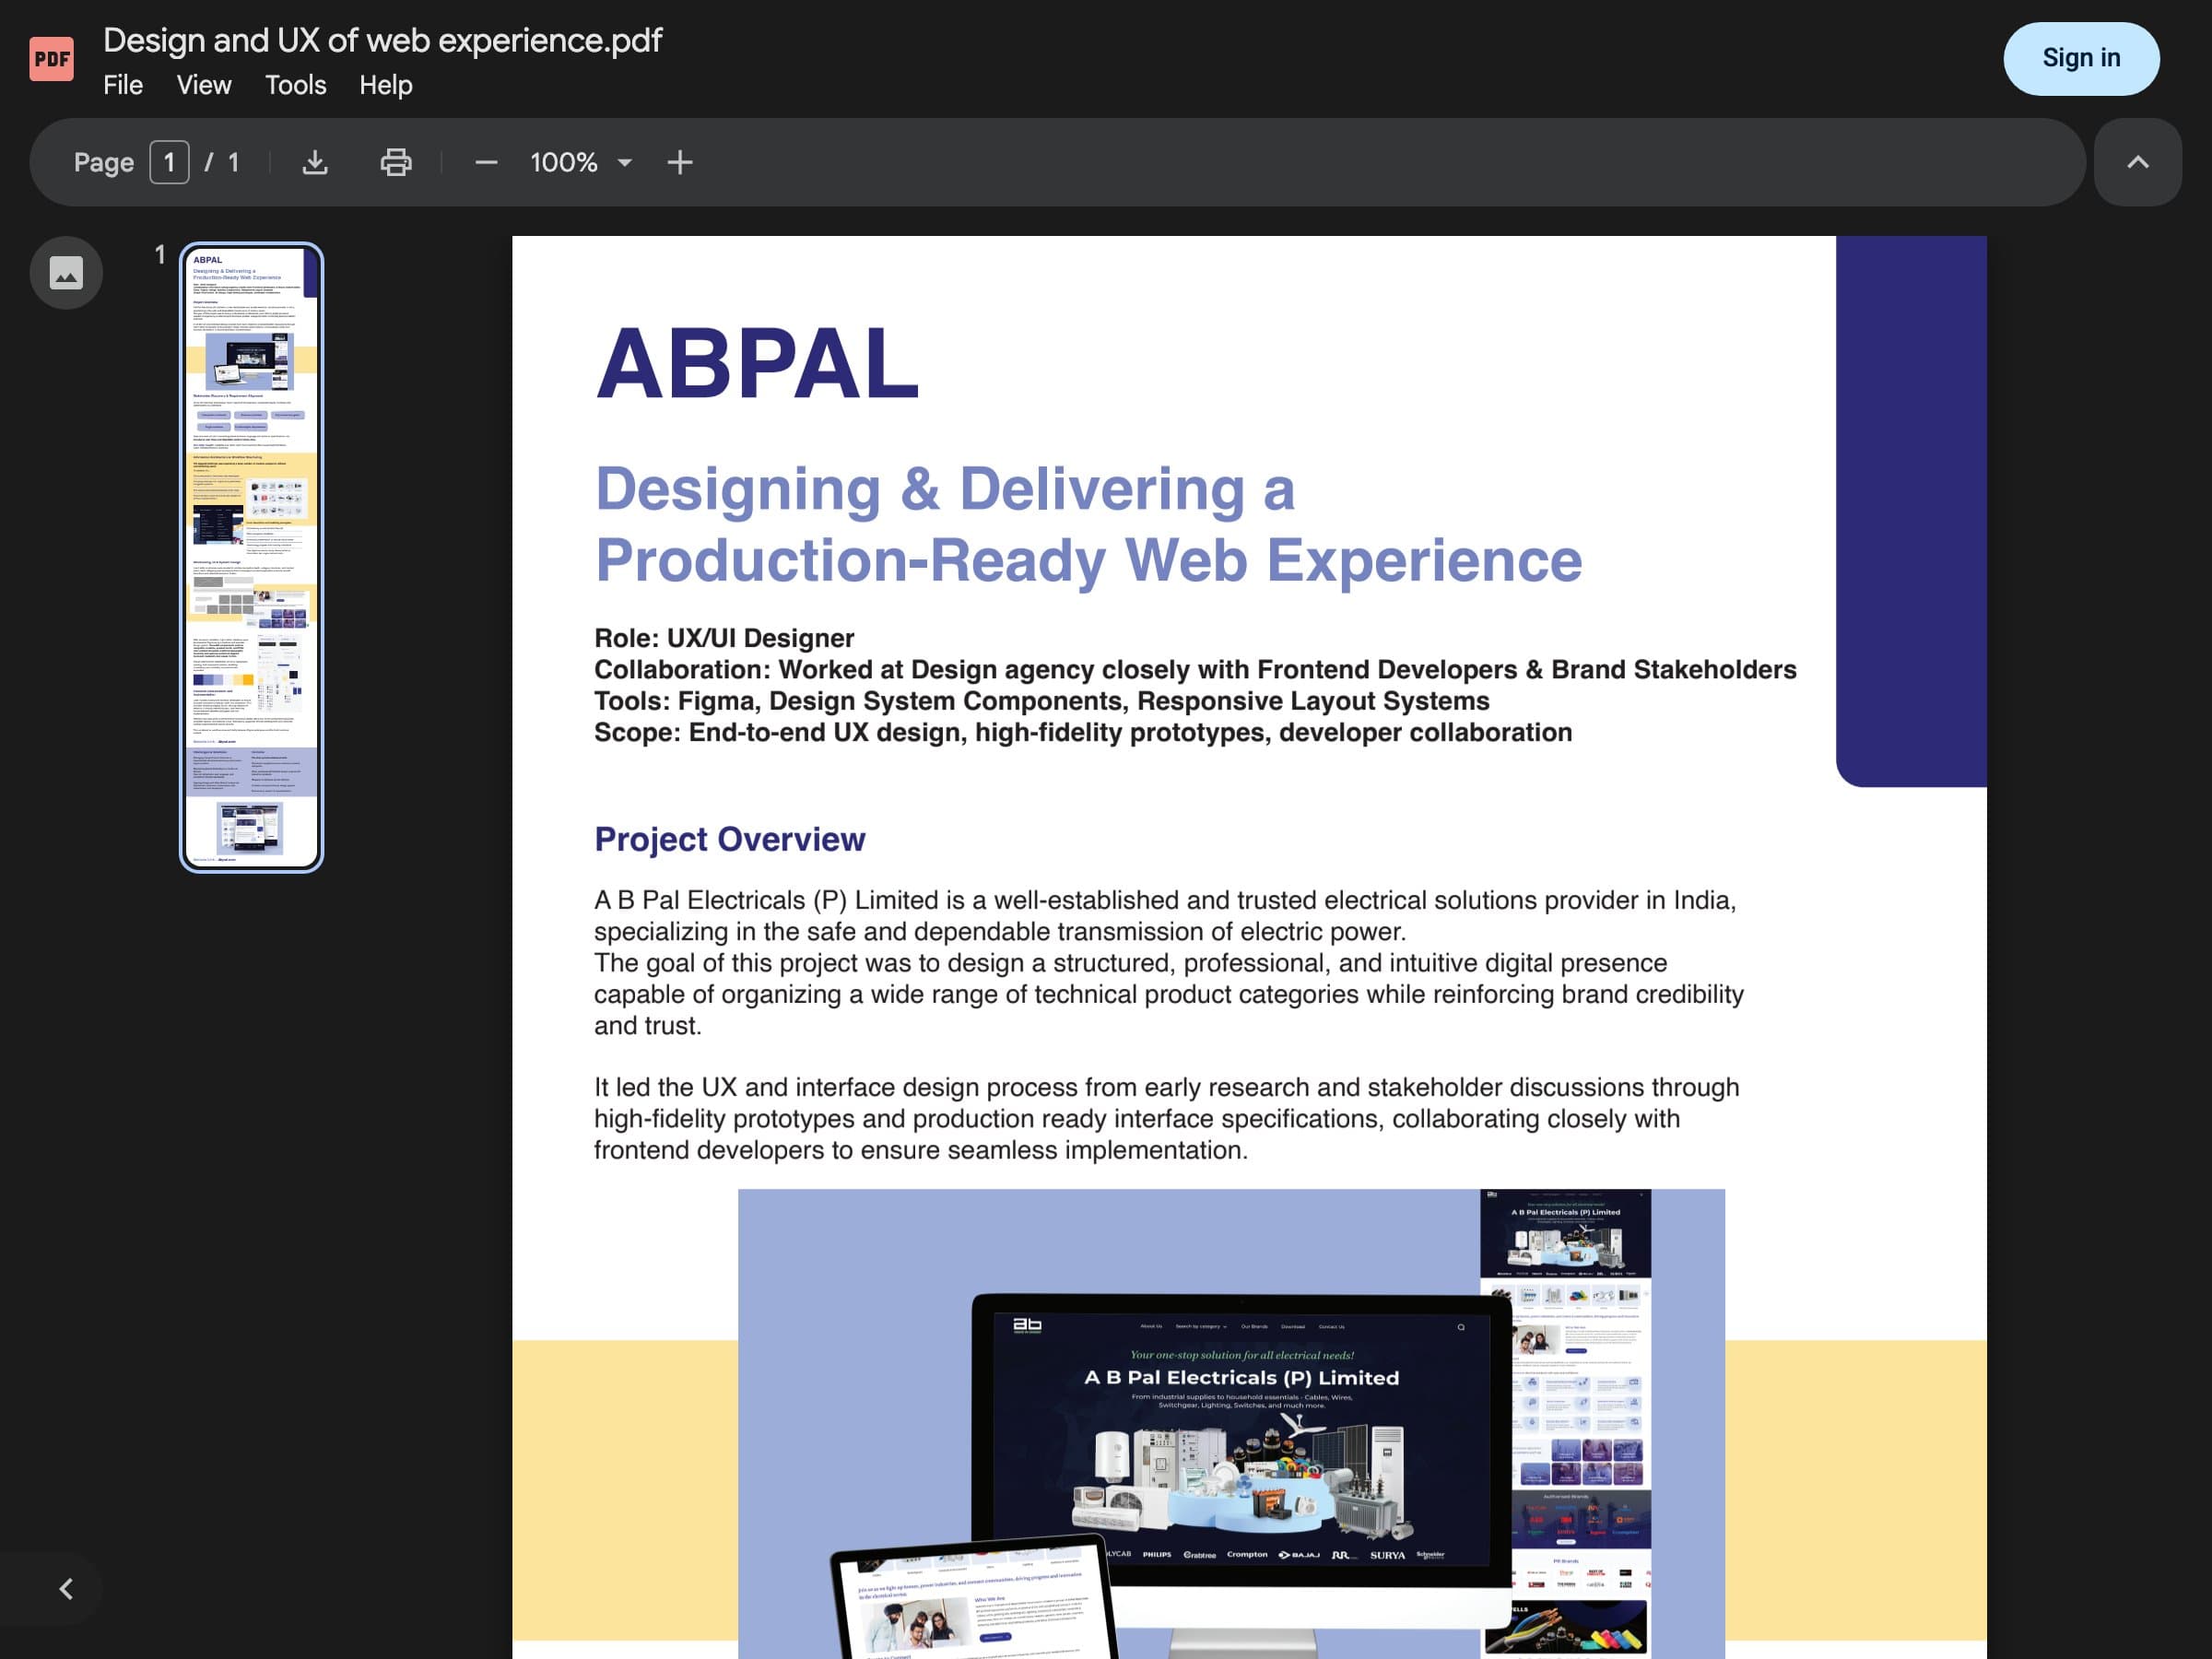Screen dimensions: 2212x1659
Task: Open the Tools menu
Action: 294,85
